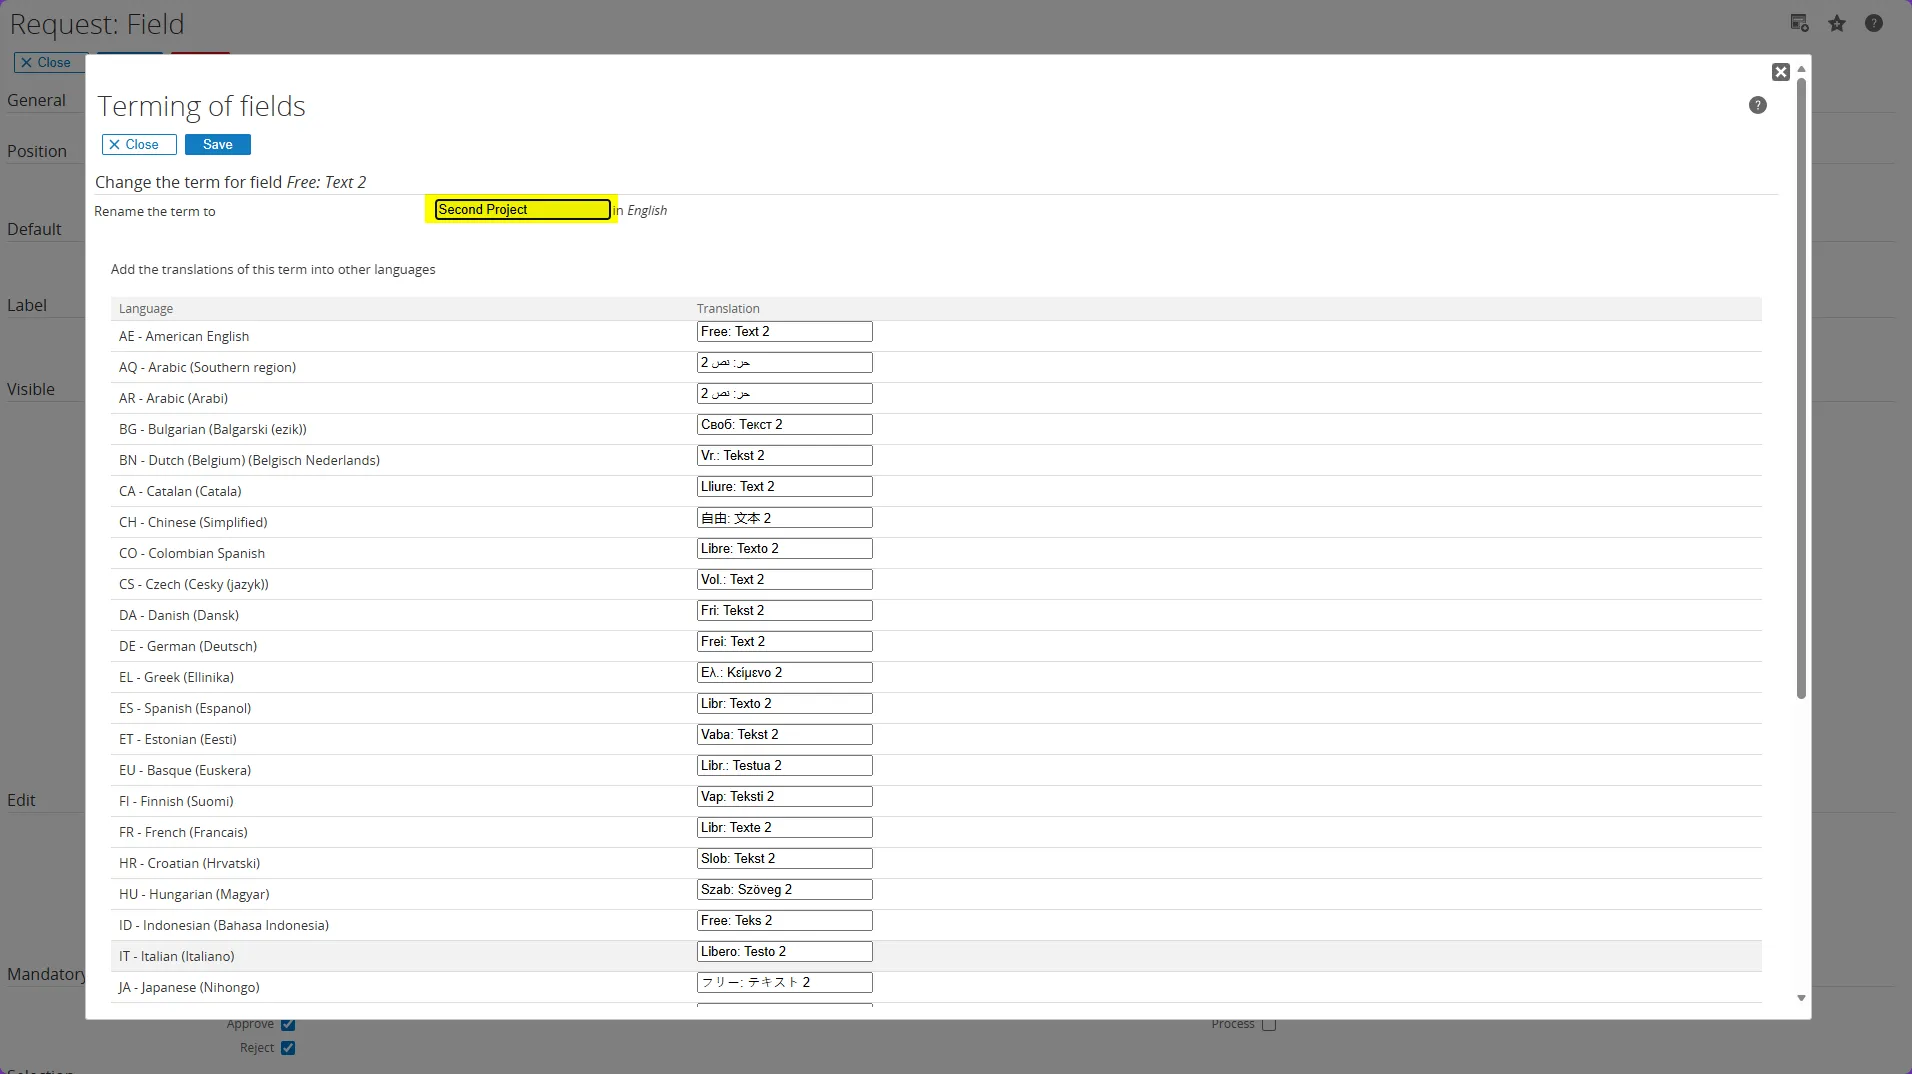This screenshot has width=1912, height=1074.
Task: Focus the Rename the term to field
Action: [522, 210]
